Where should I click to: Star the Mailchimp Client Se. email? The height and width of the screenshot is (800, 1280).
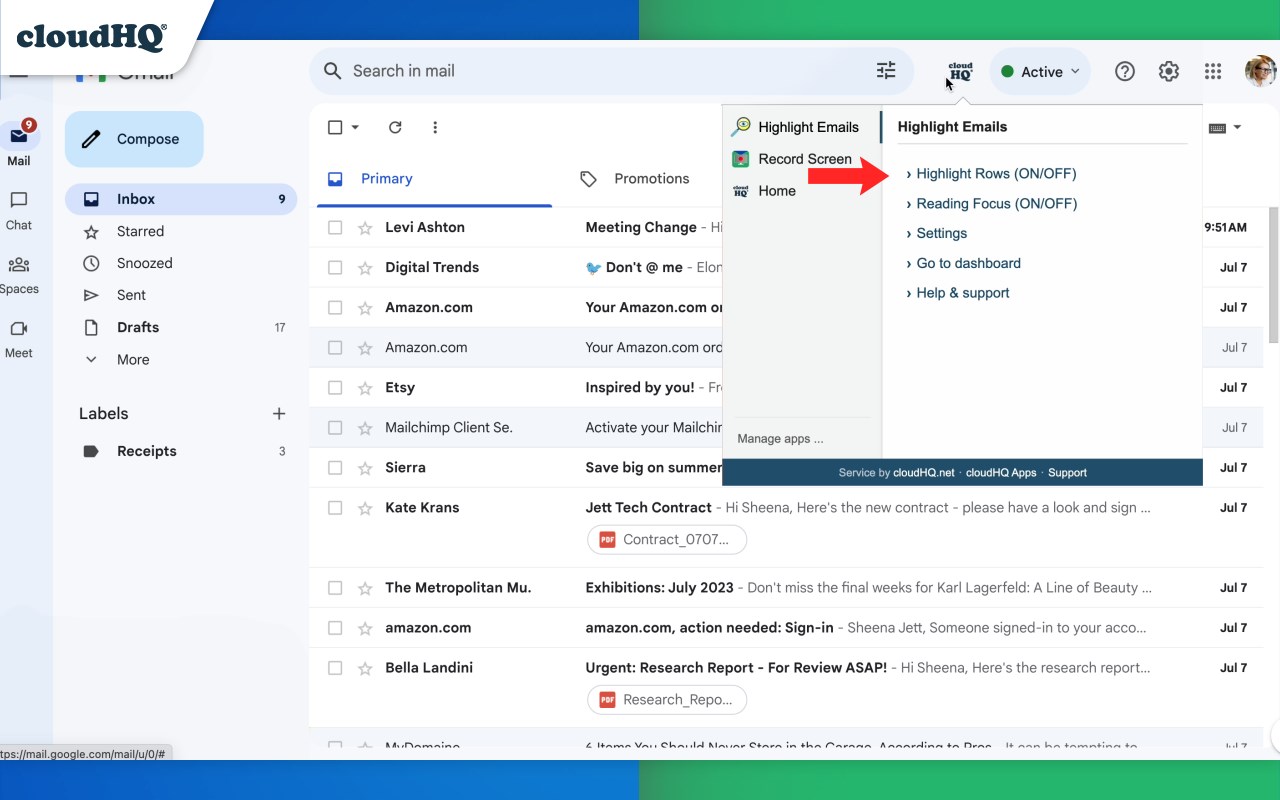(365, 427)
